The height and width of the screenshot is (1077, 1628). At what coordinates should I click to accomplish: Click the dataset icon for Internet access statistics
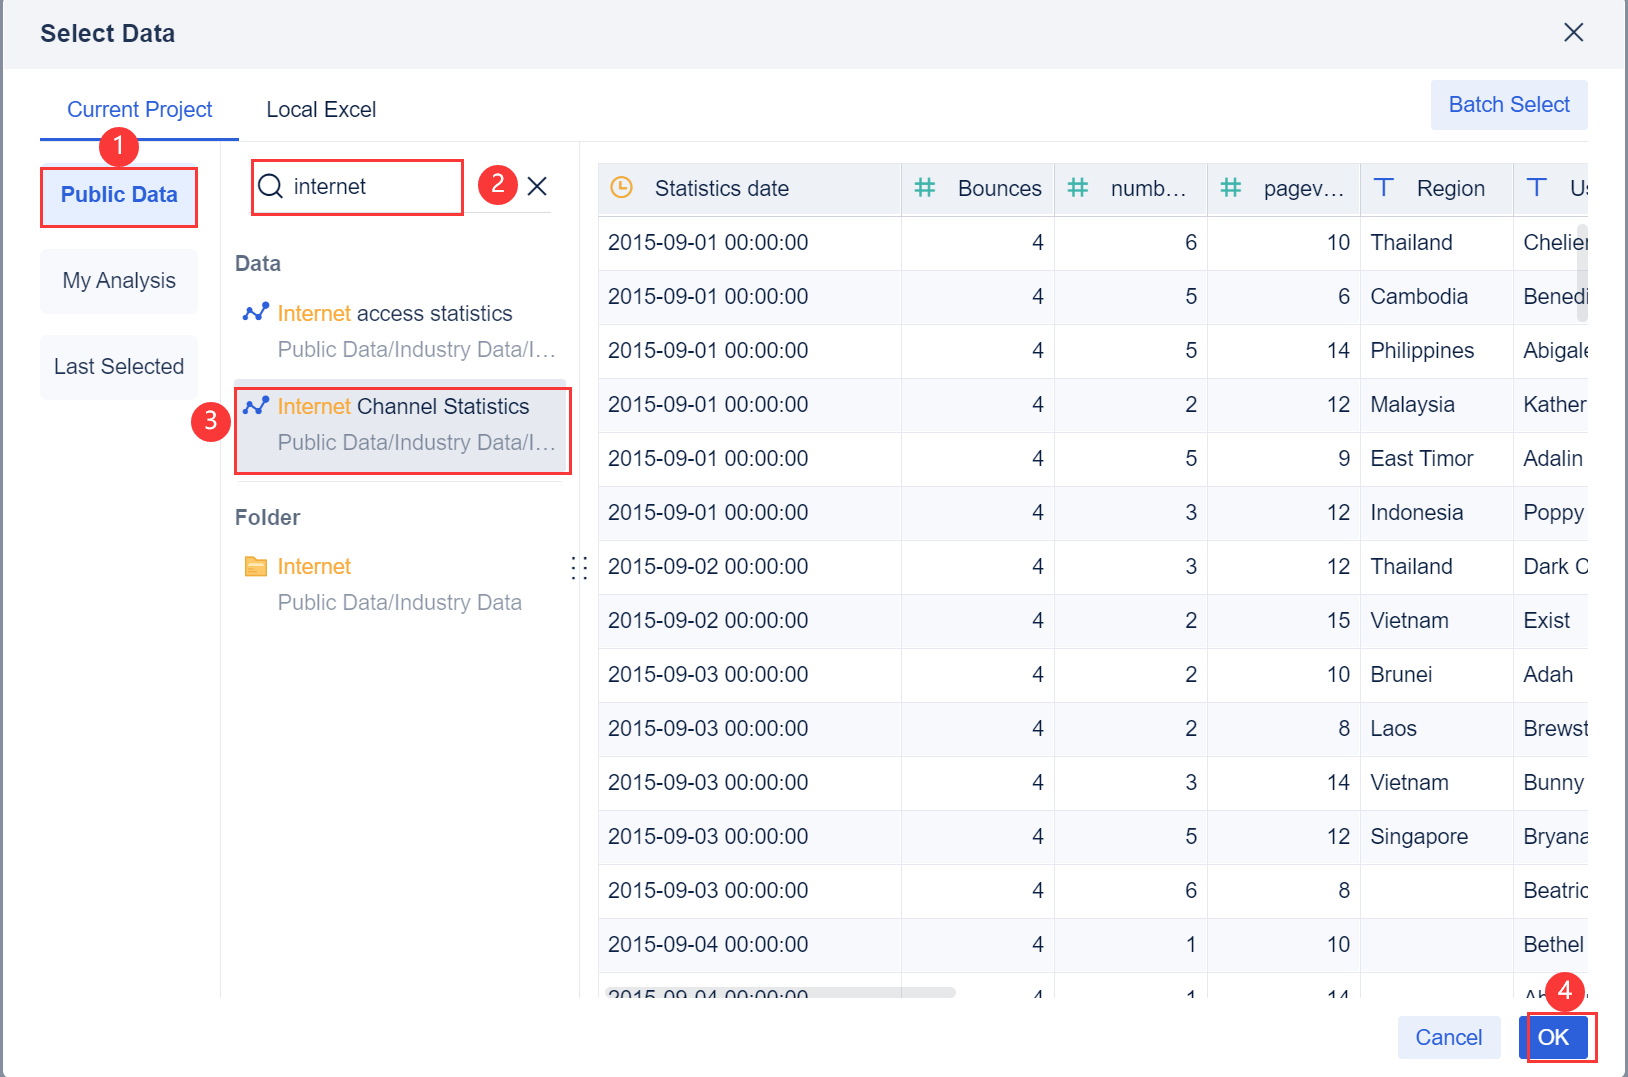pyautogui.click(x=255, y=313)
